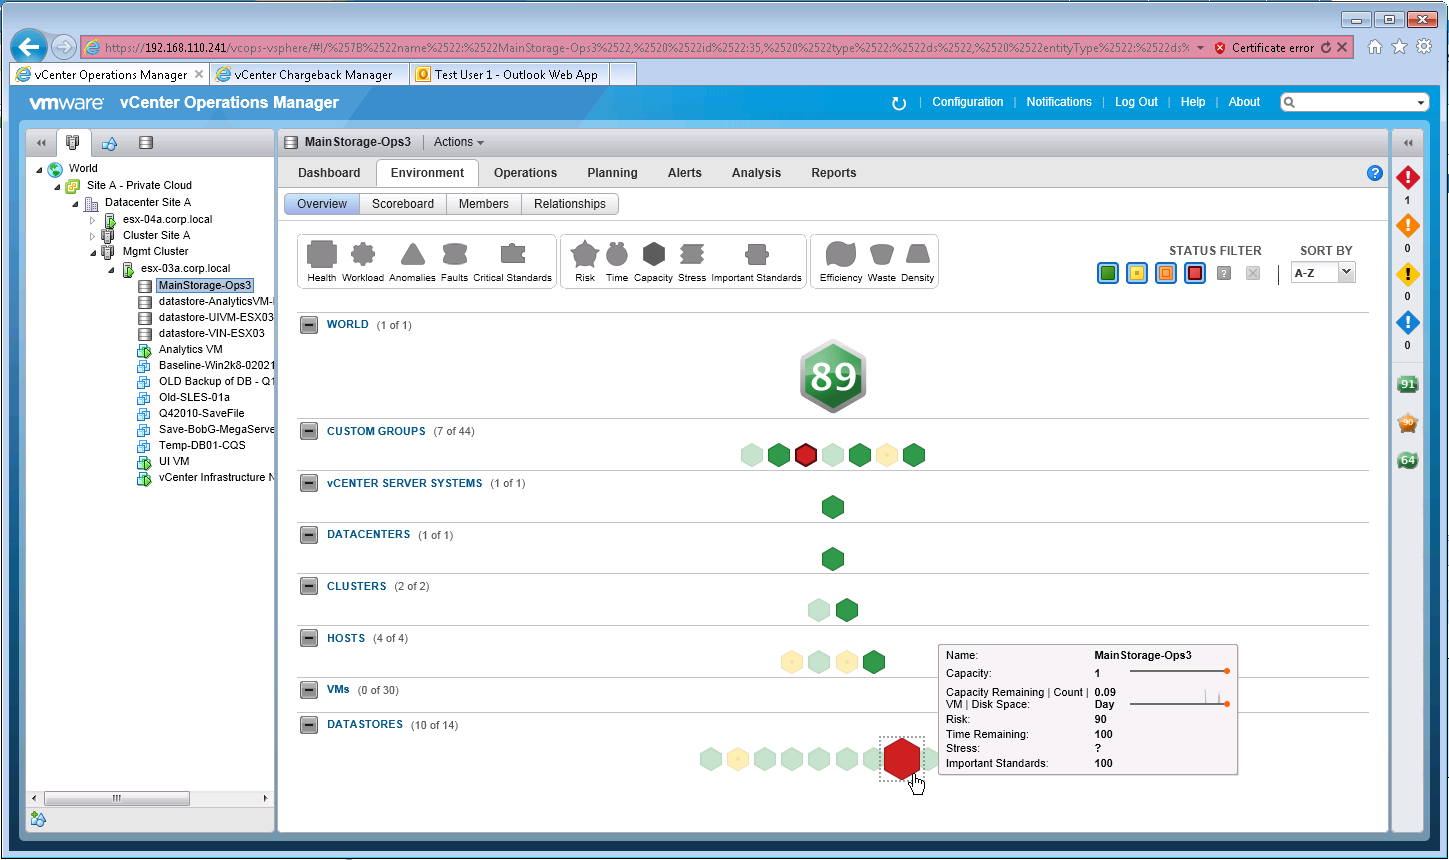
Task: Click the green health badge showing 91
Action: pyautogui.click(x=1408, y=384)
